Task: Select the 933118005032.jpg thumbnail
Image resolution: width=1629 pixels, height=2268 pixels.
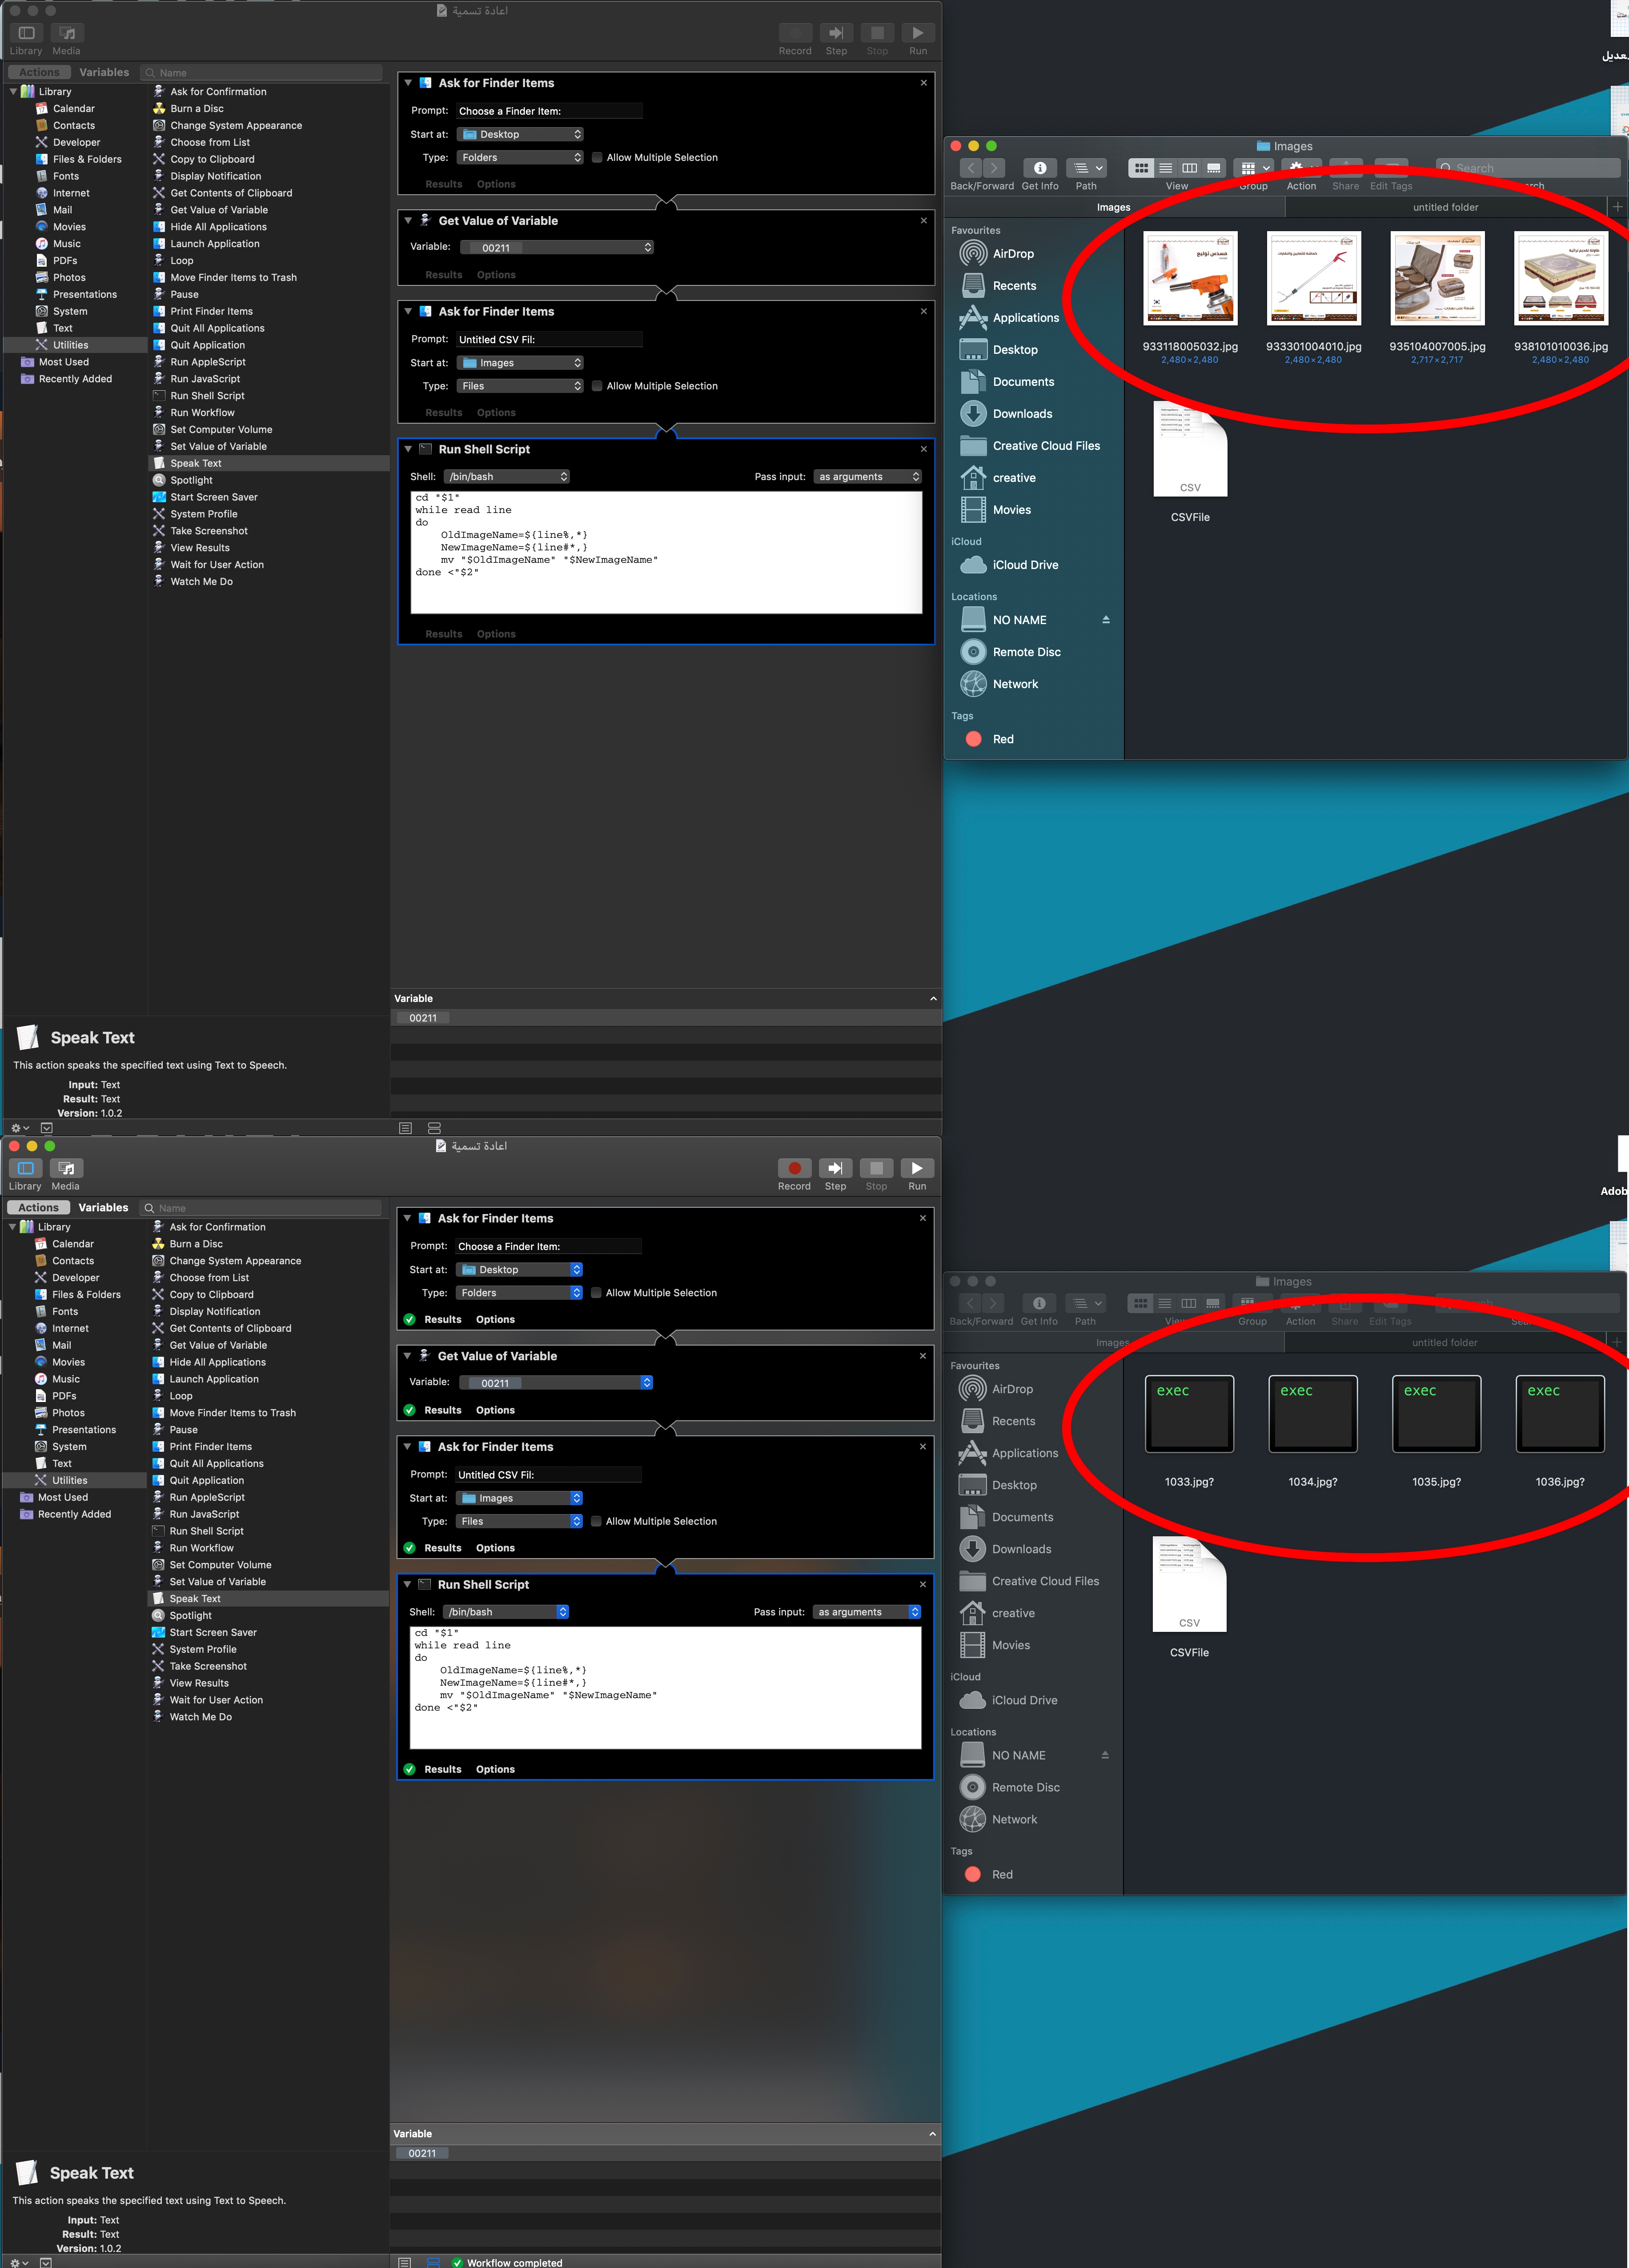Action: pos(1190,279)
